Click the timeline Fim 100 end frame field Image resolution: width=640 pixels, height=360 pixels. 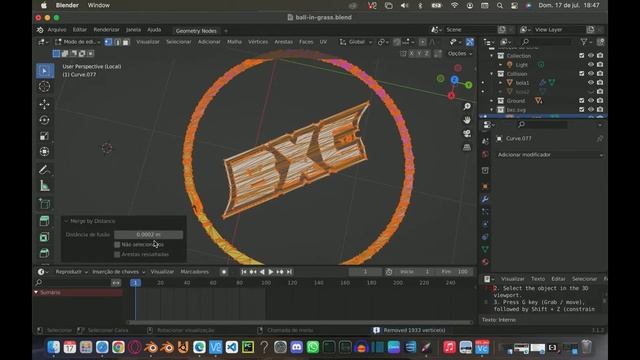454,272
